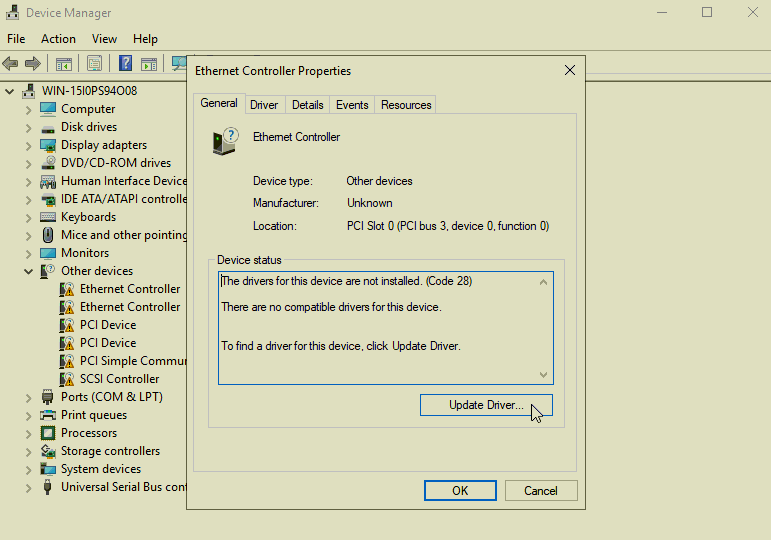Image resolution: width=771 pixels, height=540 pixels.
Task: Select the SCSI Controller warning icon
Action: tap(67, 379)
